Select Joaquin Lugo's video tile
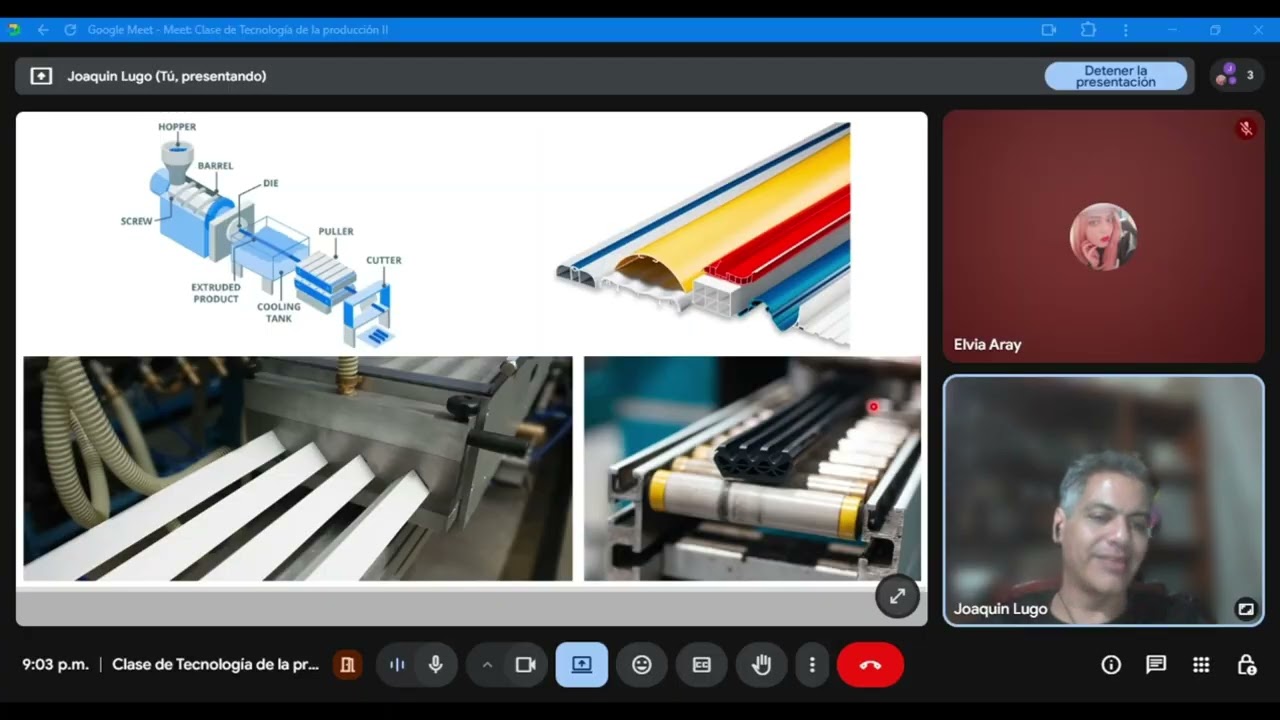 [1104, 501]
